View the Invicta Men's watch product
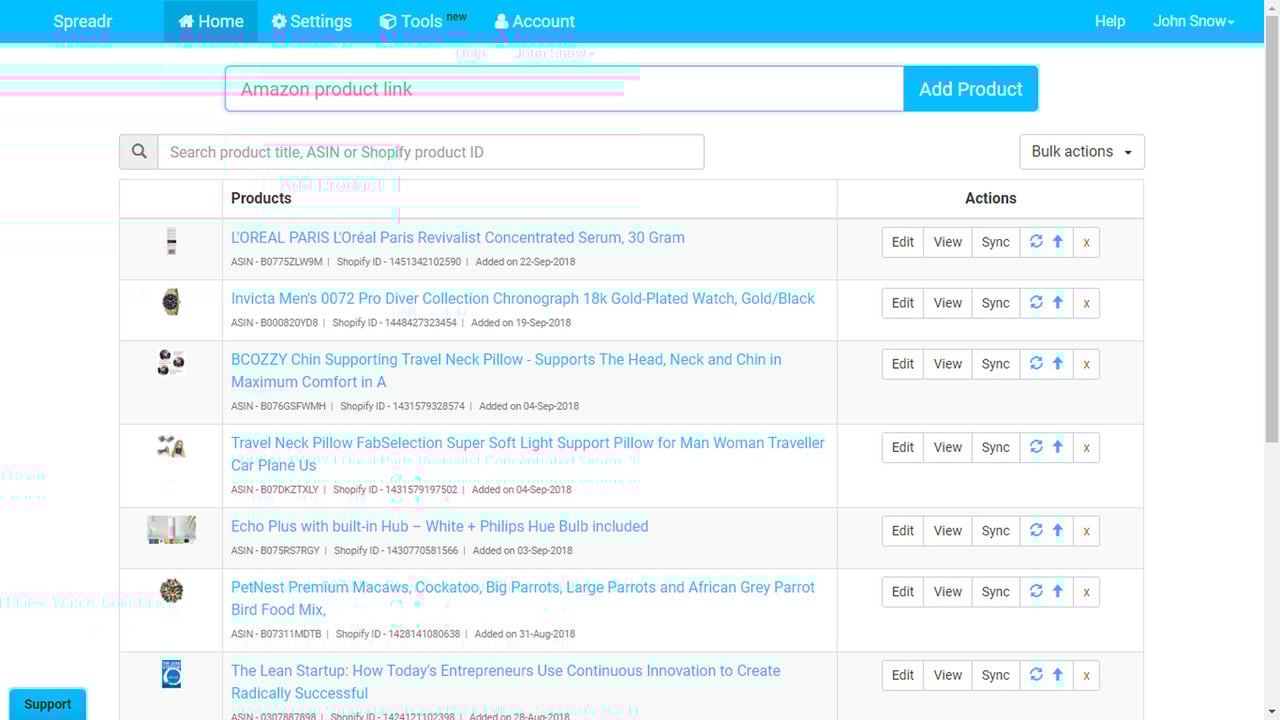 (x=948, y=303)
